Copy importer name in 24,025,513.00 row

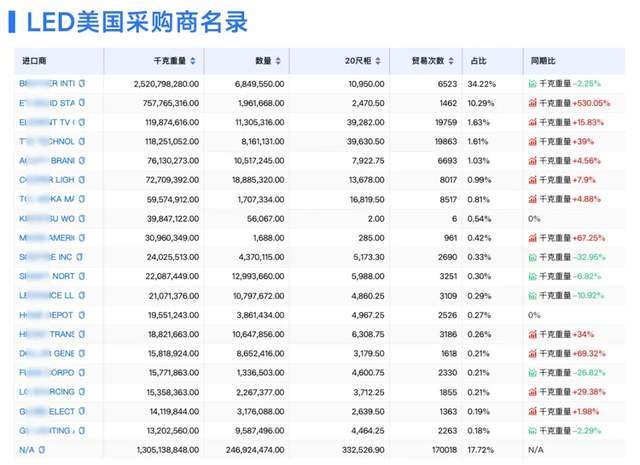click(79, 257)
